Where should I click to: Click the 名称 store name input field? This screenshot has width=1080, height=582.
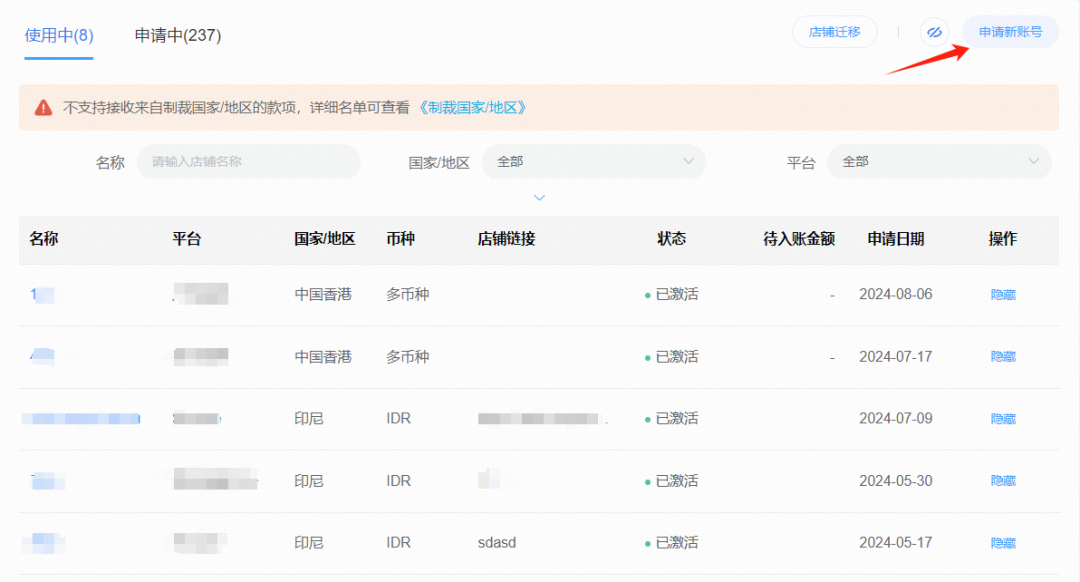pyautogui.click(x=248, y=161)
